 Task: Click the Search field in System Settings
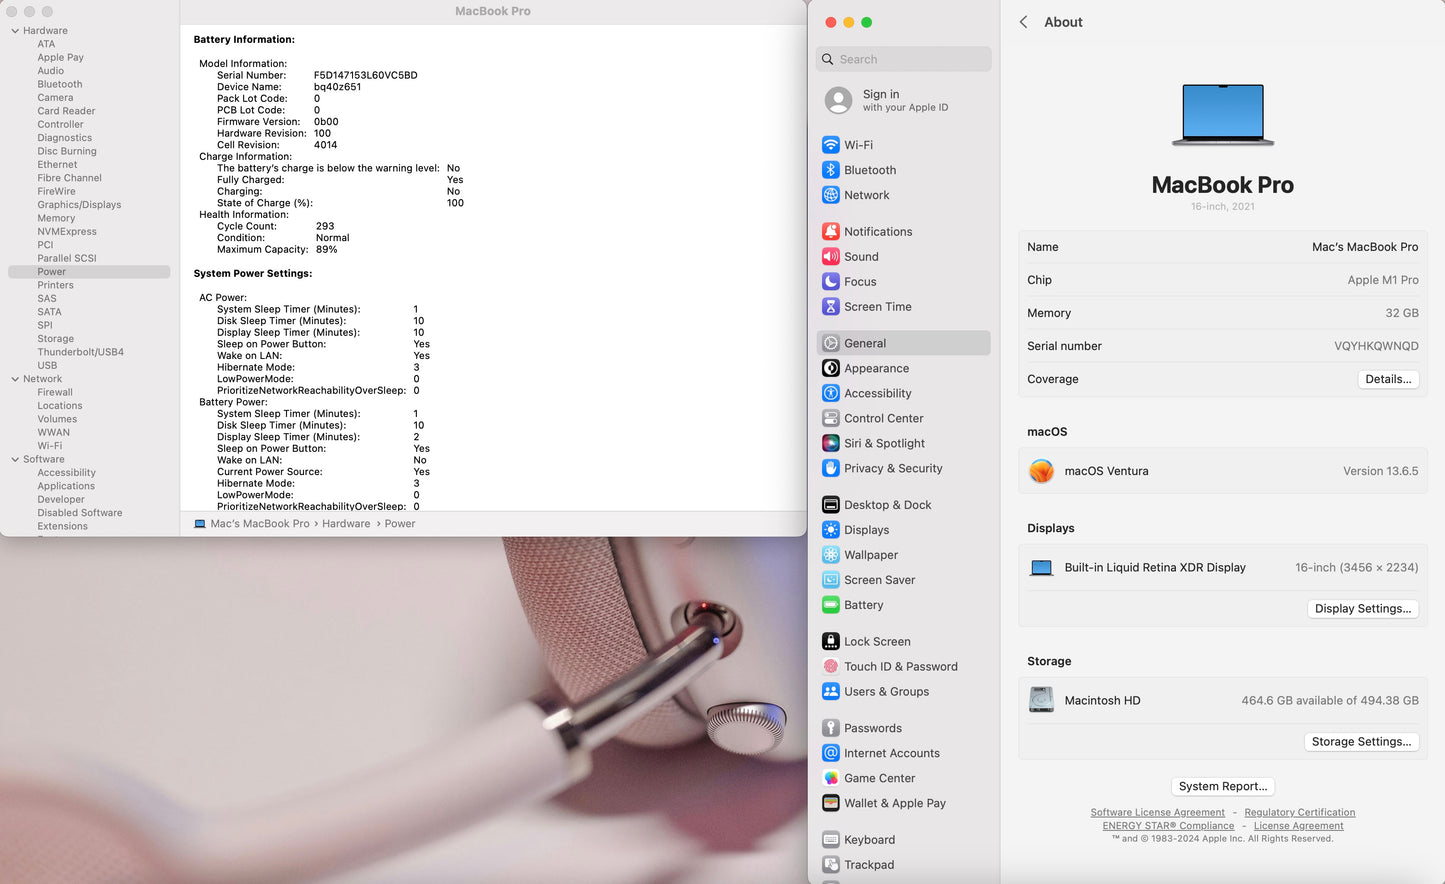tap(904, 59)
